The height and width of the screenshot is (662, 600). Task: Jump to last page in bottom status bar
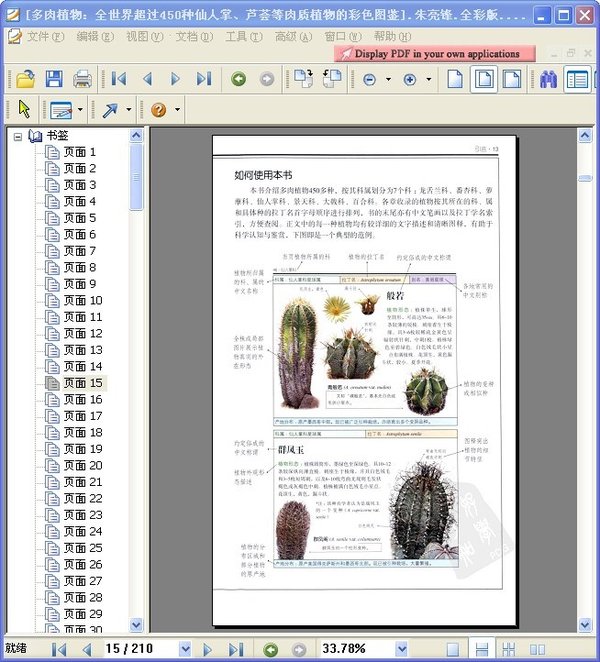pos(233,649)
